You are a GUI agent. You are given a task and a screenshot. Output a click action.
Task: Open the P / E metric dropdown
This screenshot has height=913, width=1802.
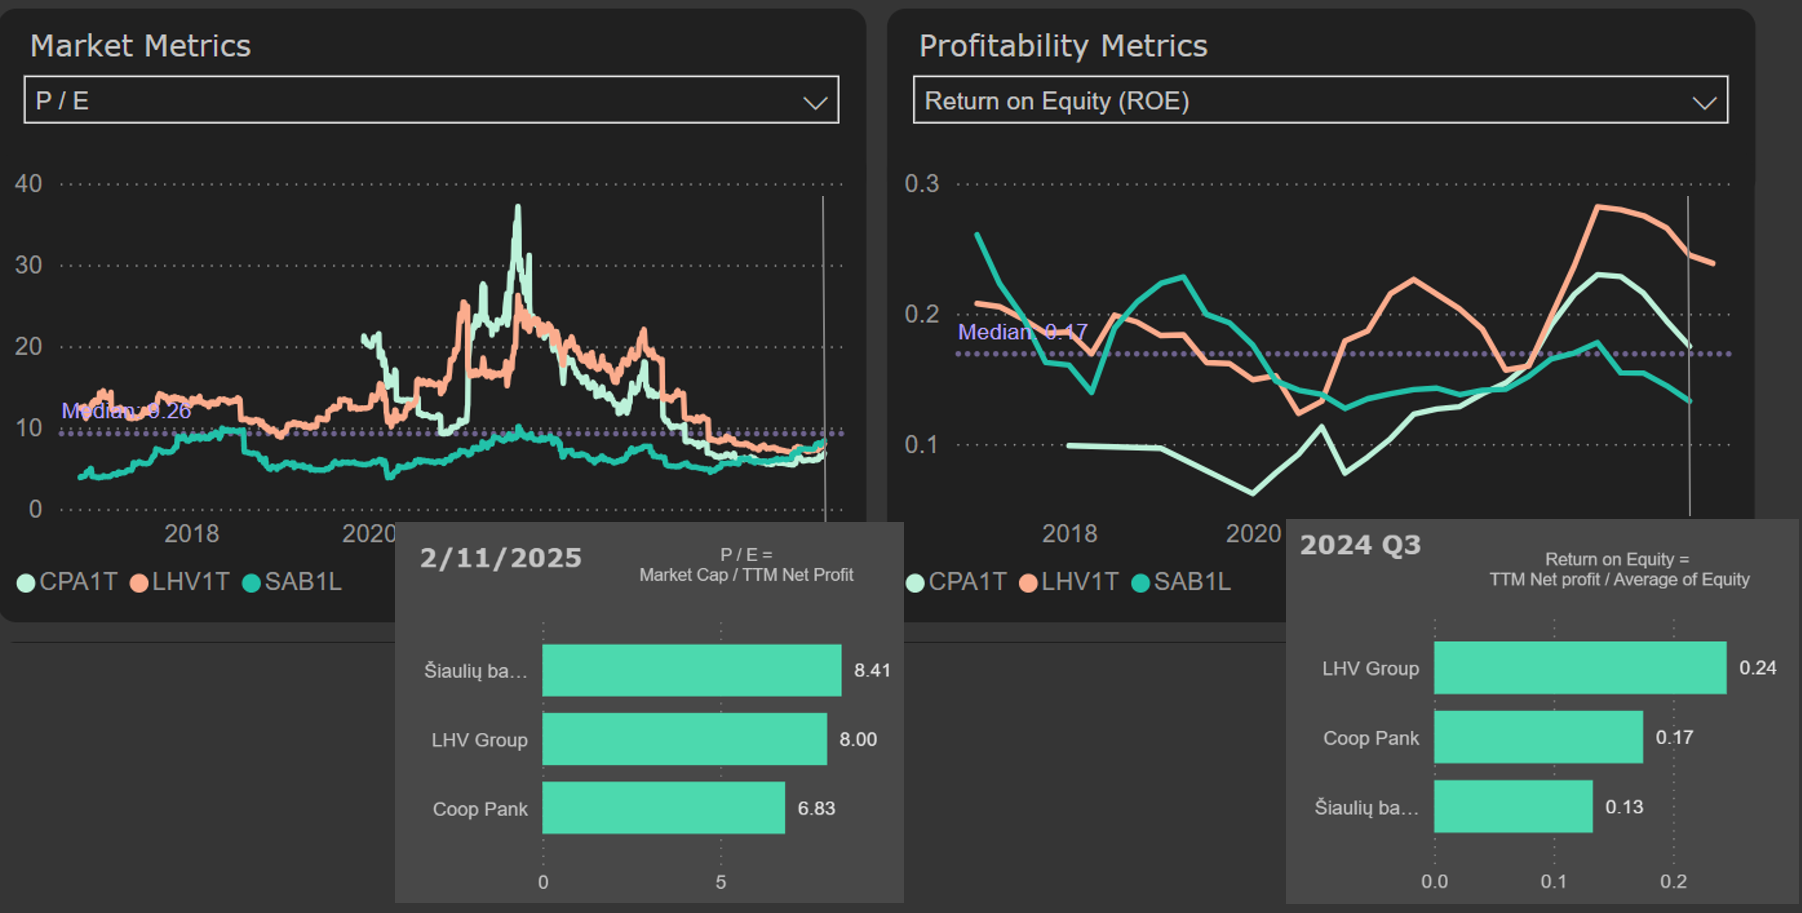click(430, 100)
